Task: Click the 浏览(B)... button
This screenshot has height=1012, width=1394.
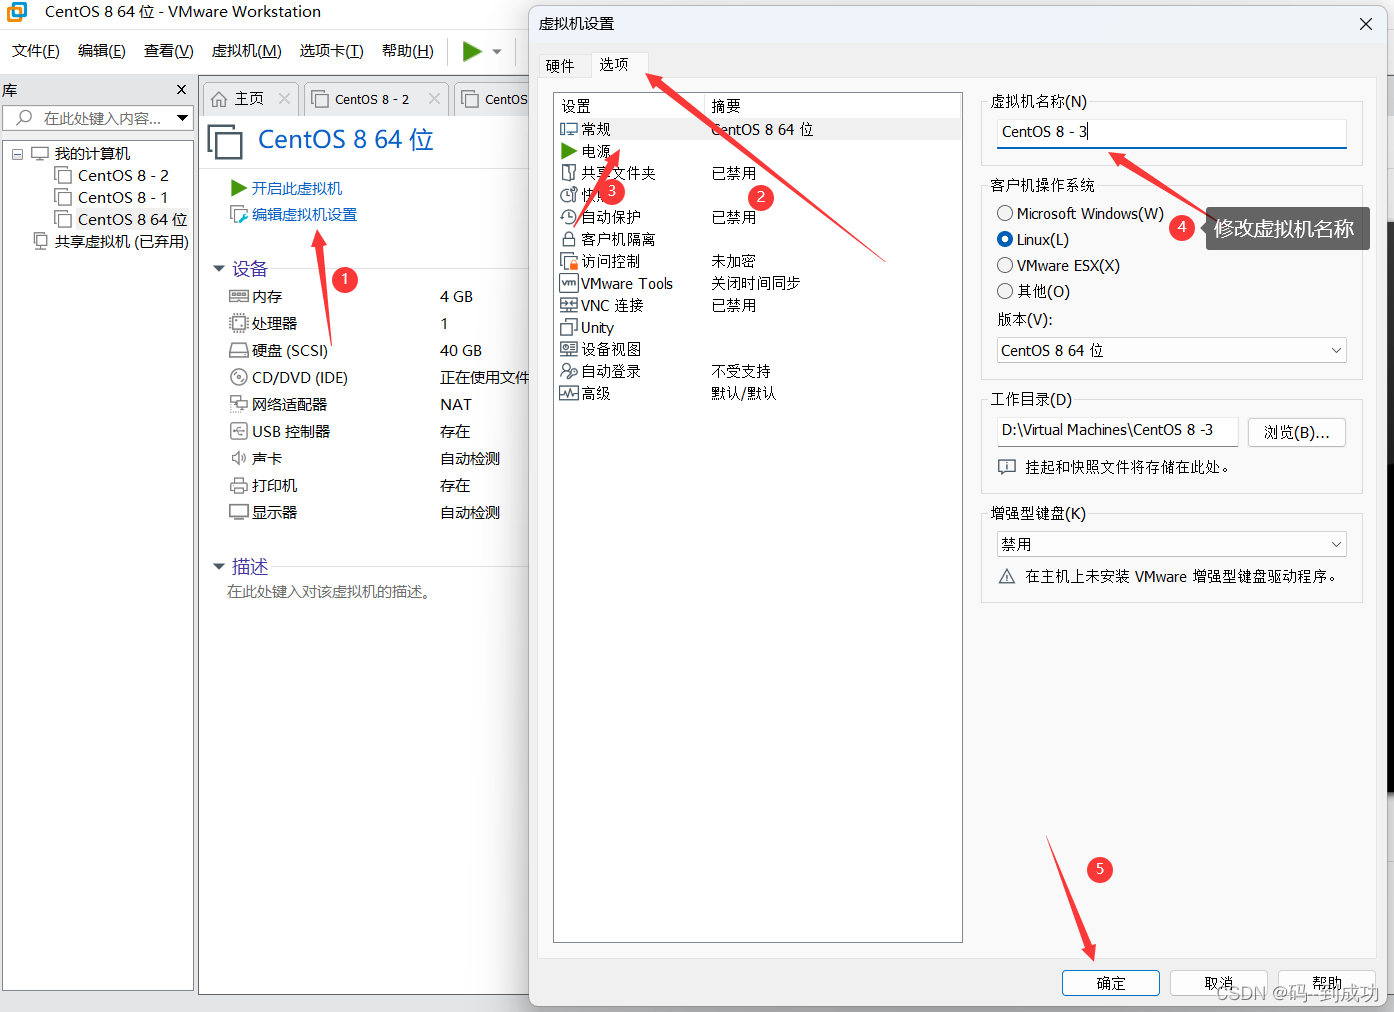Action: 1297,432
